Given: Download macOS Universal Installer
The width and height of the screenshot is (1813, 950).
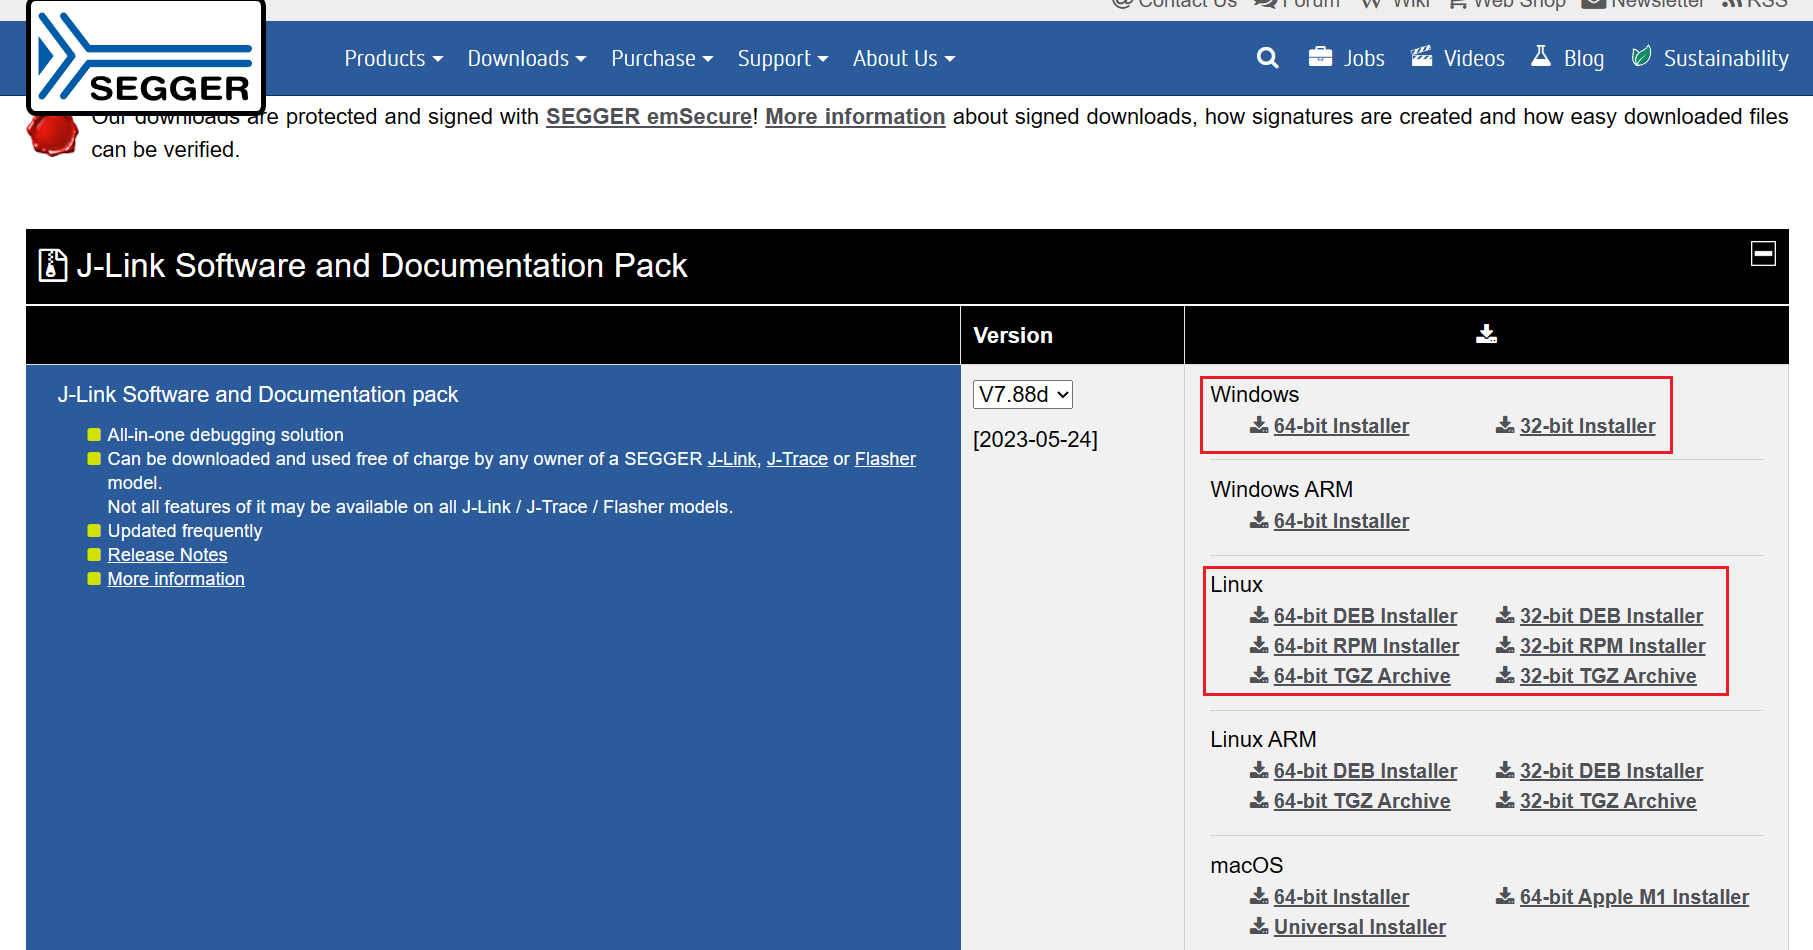Looking at the screenshot, I should tap(1360, 927).
